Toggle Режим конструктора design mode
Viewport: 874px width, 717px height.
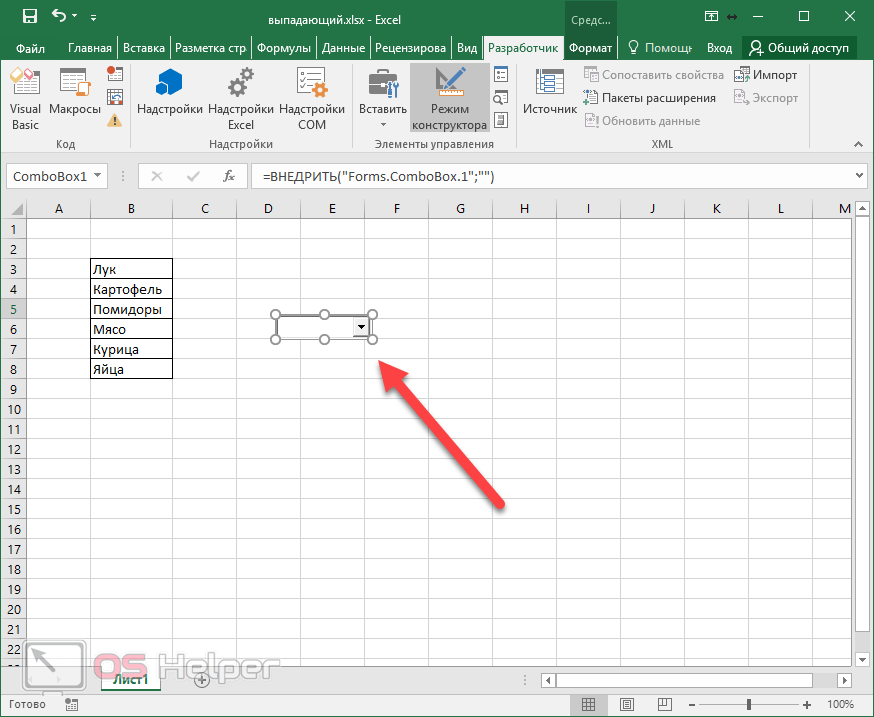pyautogui.click(x=450, y=99)
